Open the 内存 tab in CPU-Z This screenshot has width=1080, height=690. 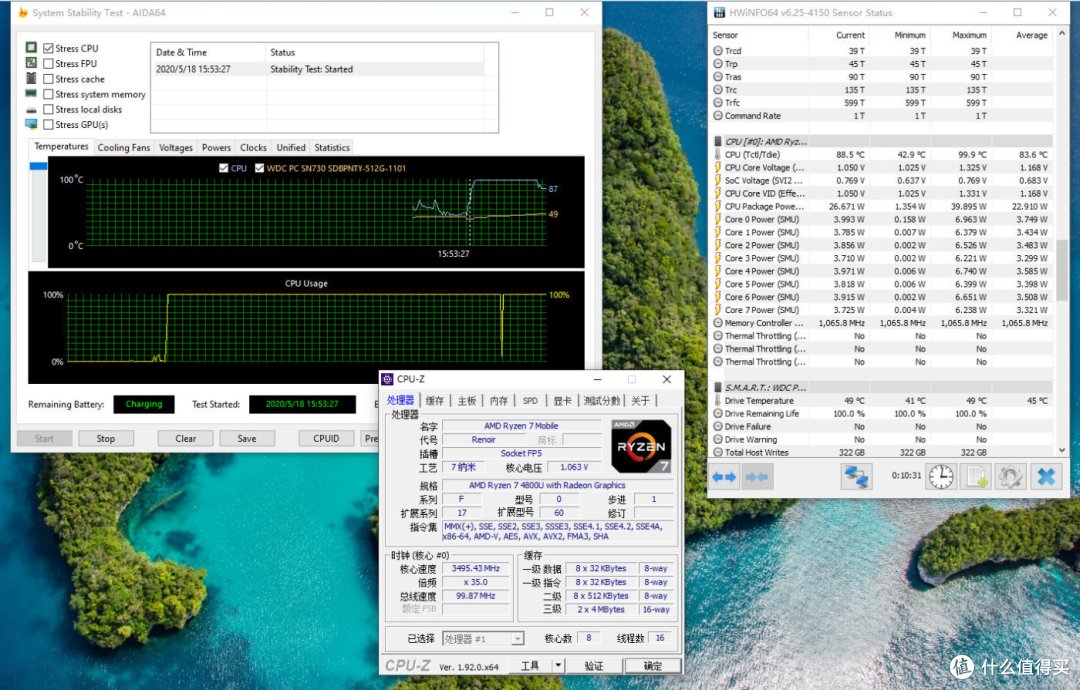pyautogui.click(x=499, y=401)
